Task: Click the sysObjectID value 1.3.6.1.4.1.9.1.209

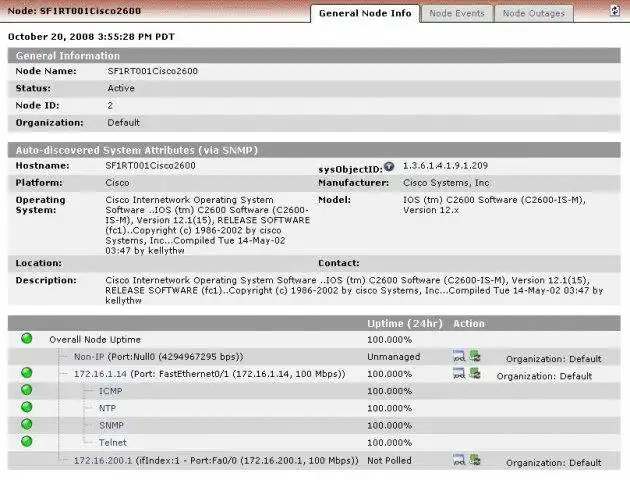Action: point(445,166)
